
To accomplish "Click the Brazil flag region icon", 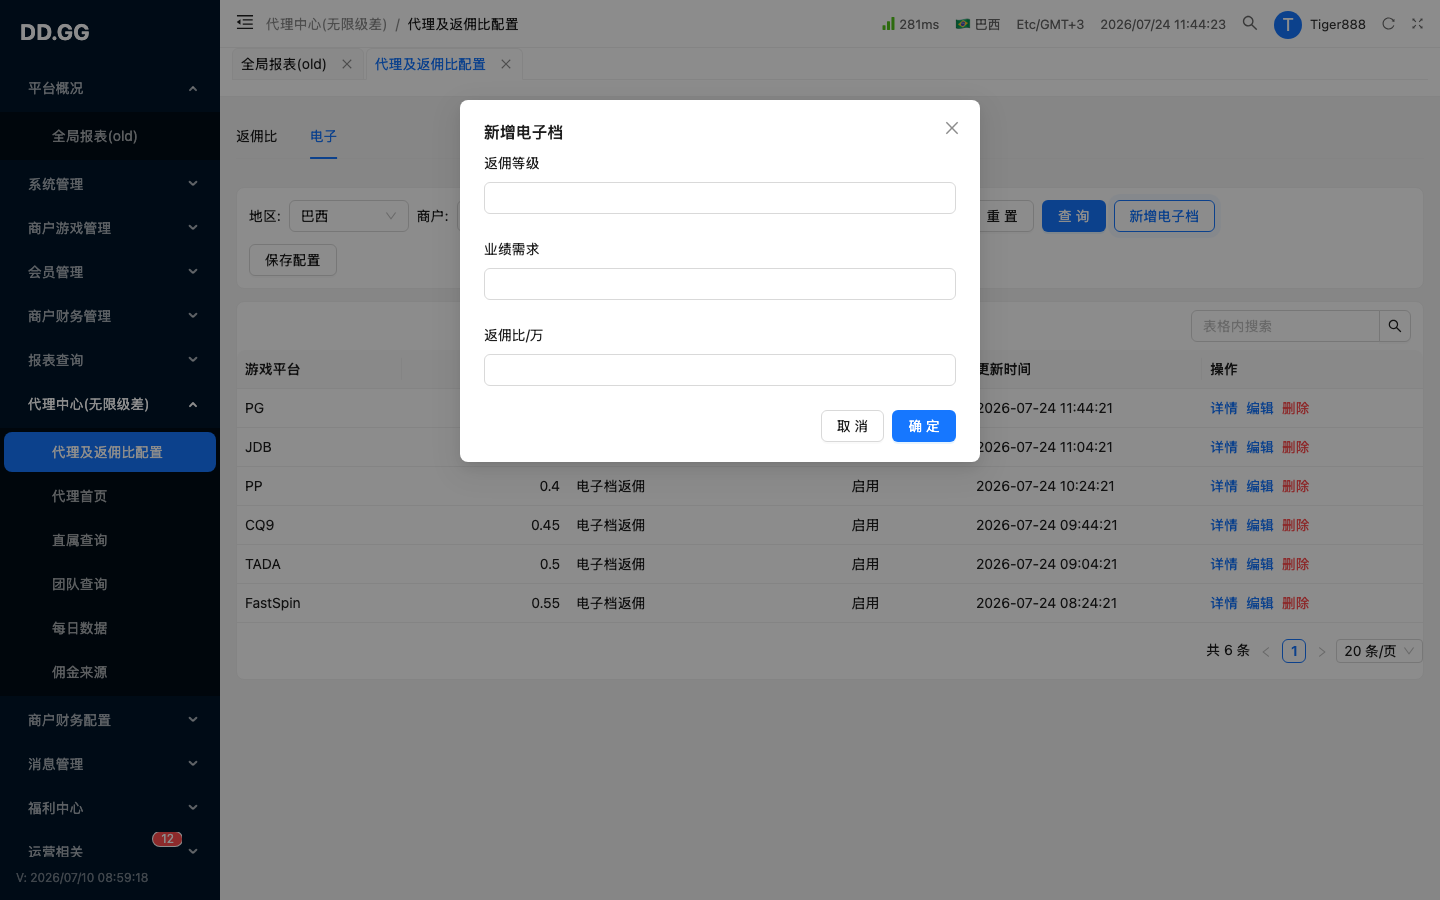I will (963, 24).
